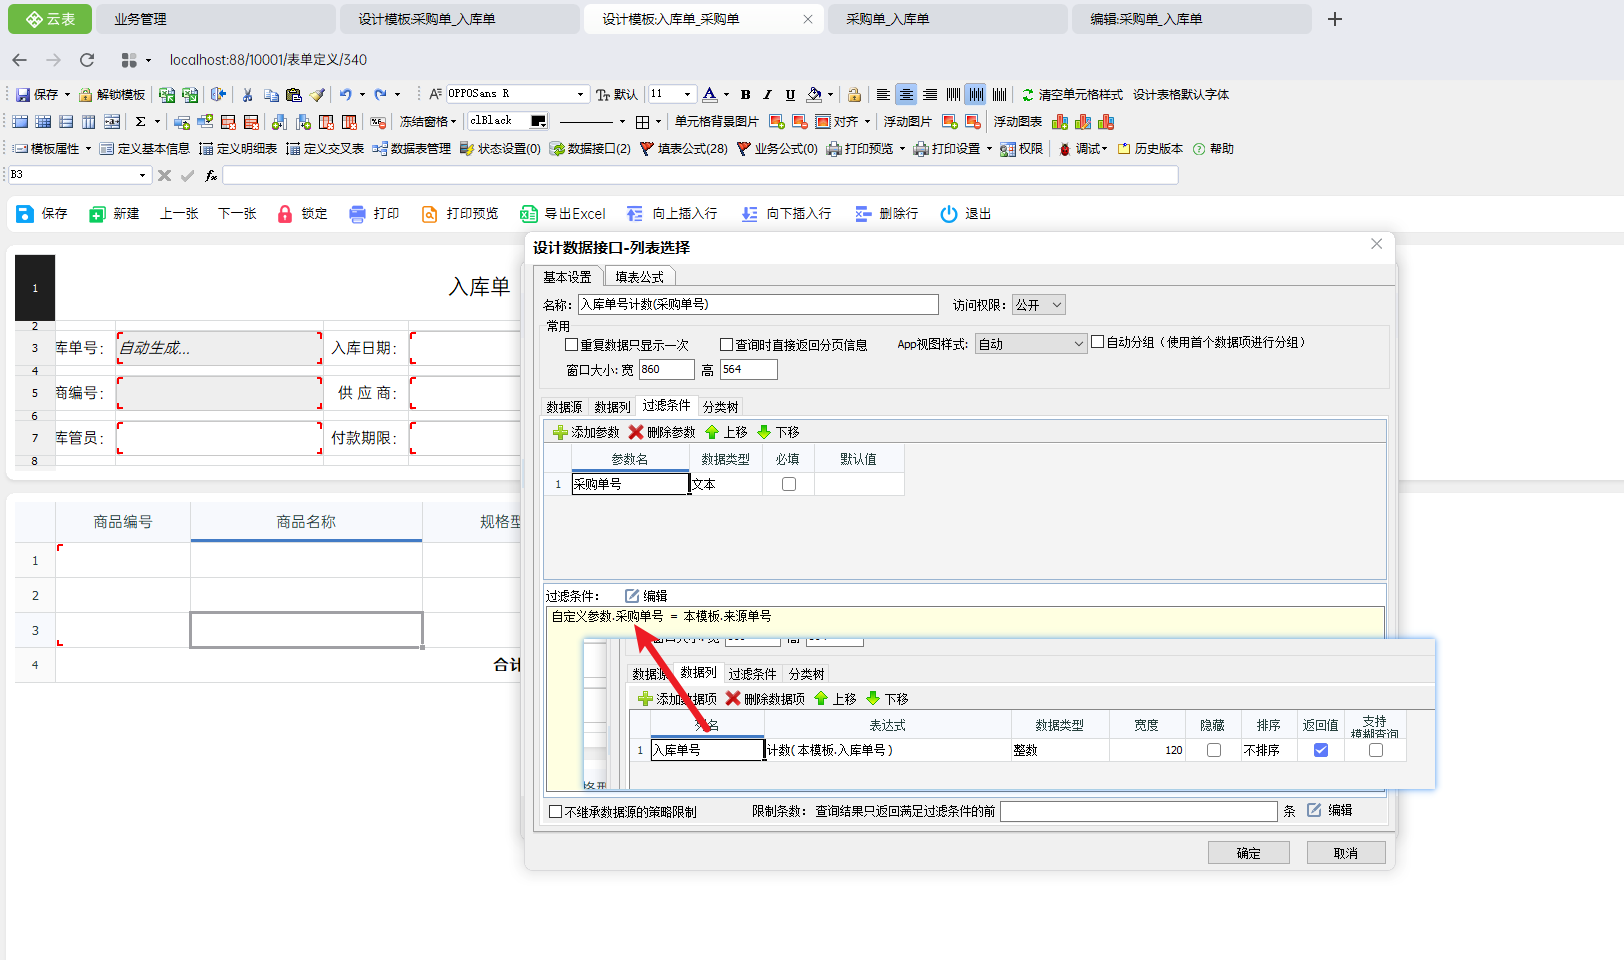
Task: Click the bold B formatting icon
Action: pos(745,95)
